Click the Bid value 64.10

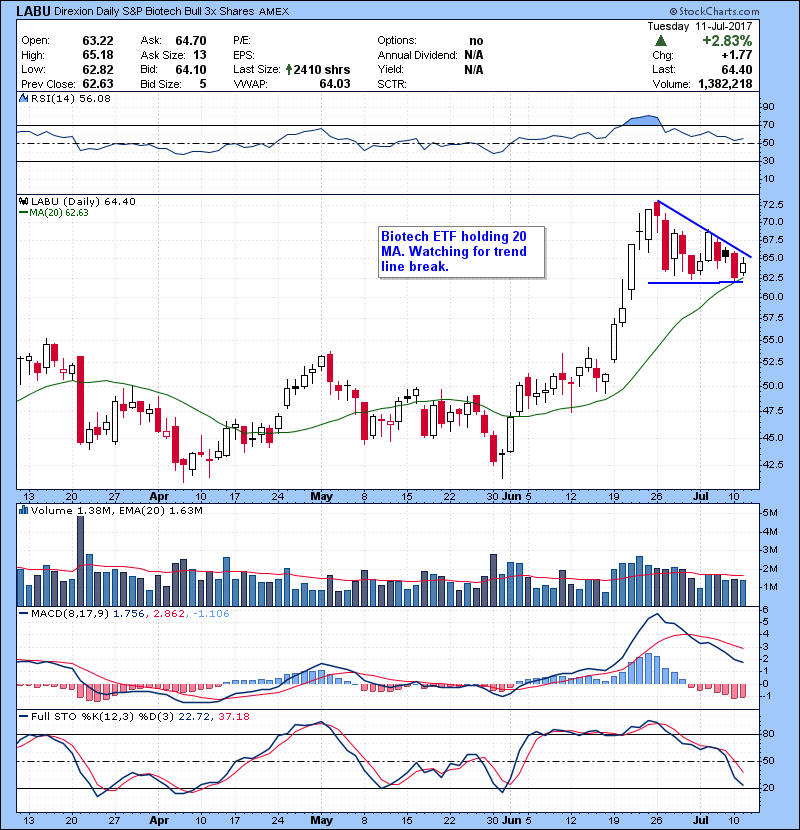click(x=191, y=69)
